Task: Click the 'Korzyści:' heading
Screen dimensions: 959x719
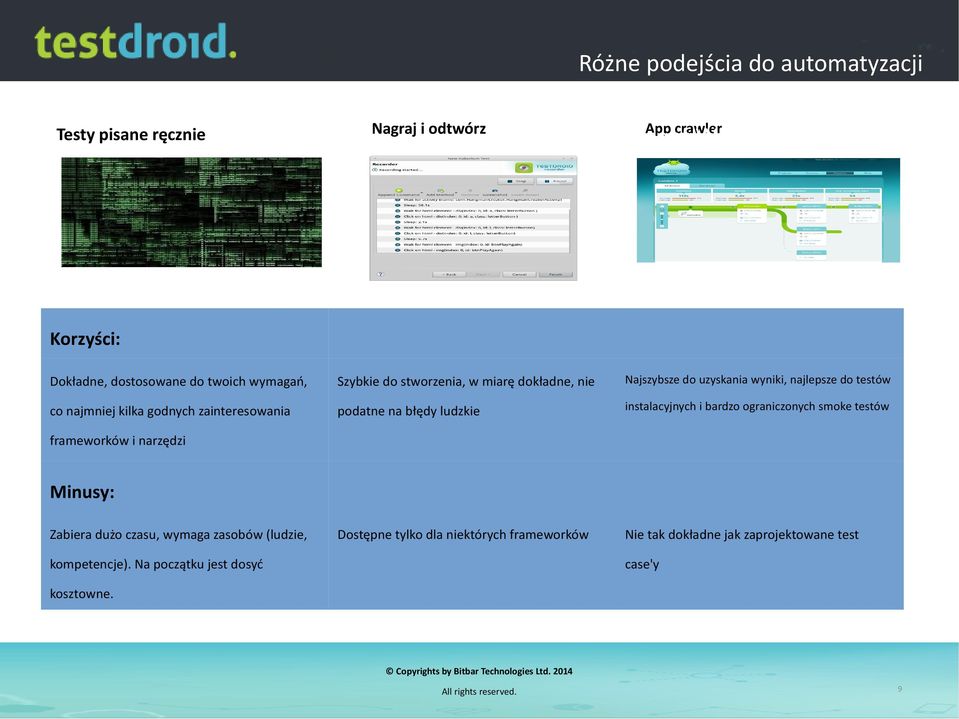Action: pos(85,339)
